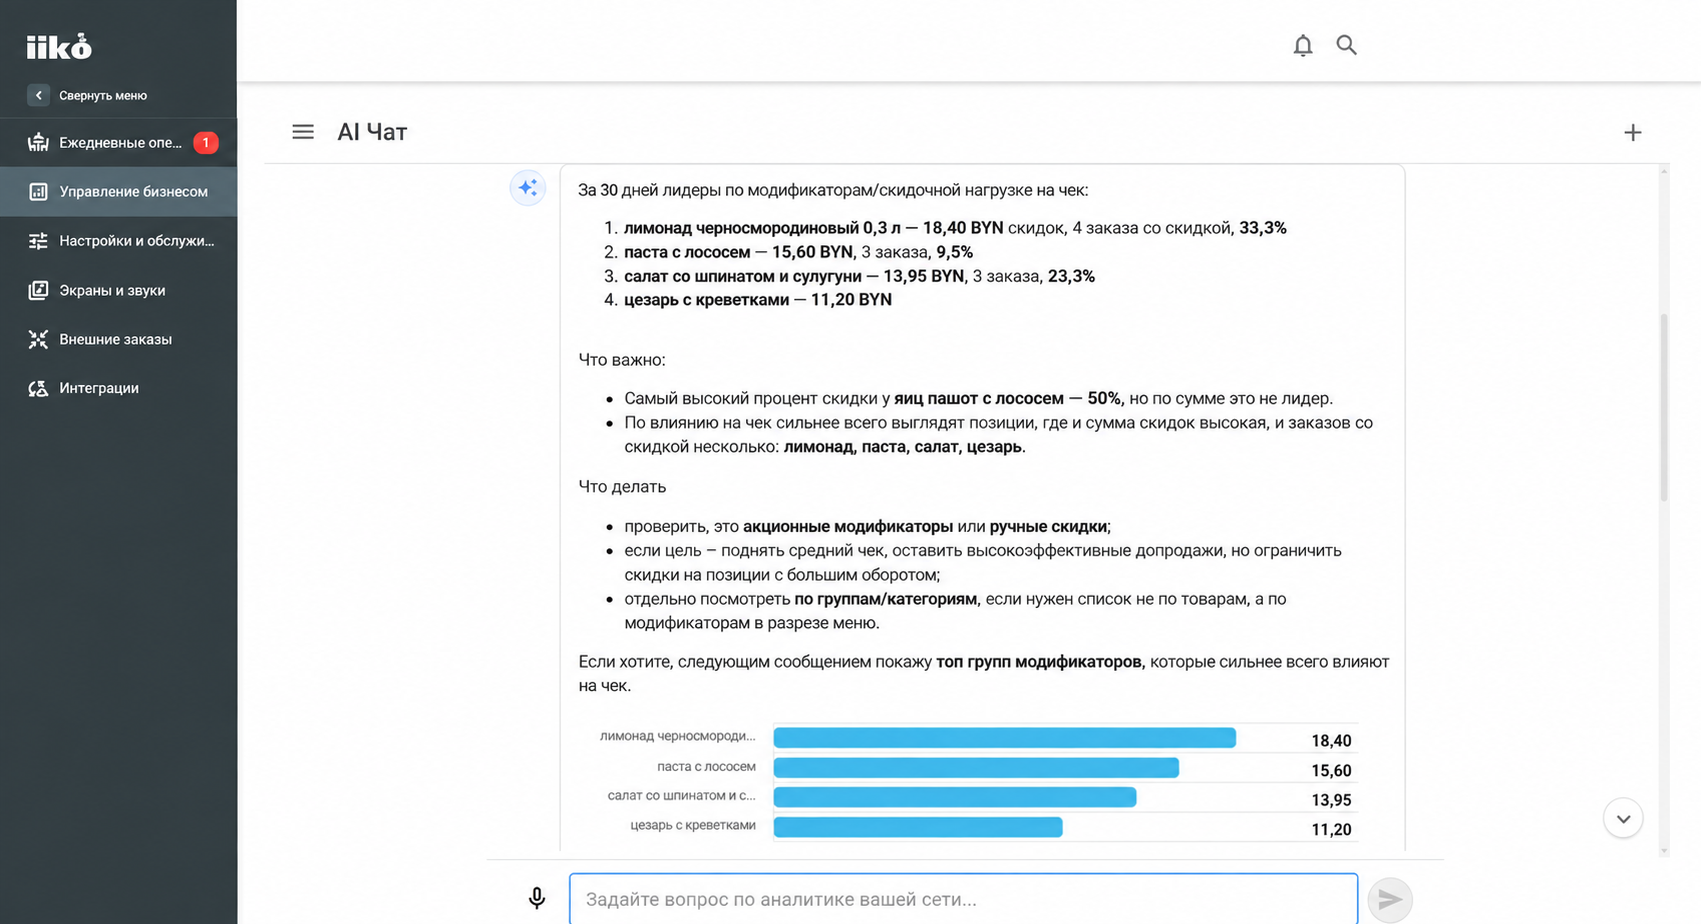
Task: Click the AI Чат page title
Action: pos(372,132)
